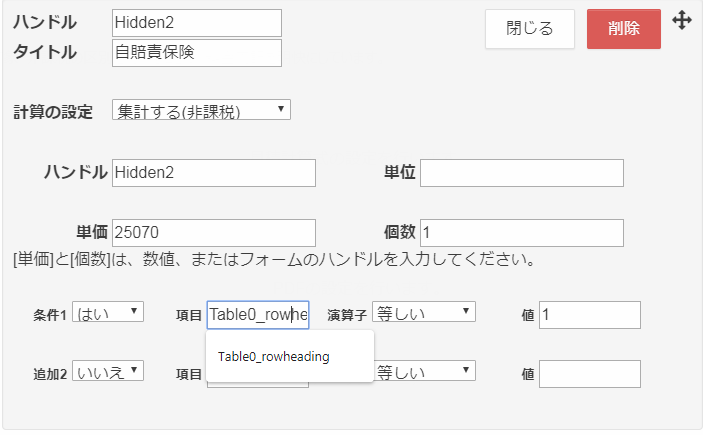Click the empty 単位 input field
Image resolution: width=703 pixels, height=435 pixels.
pos(521,173)
